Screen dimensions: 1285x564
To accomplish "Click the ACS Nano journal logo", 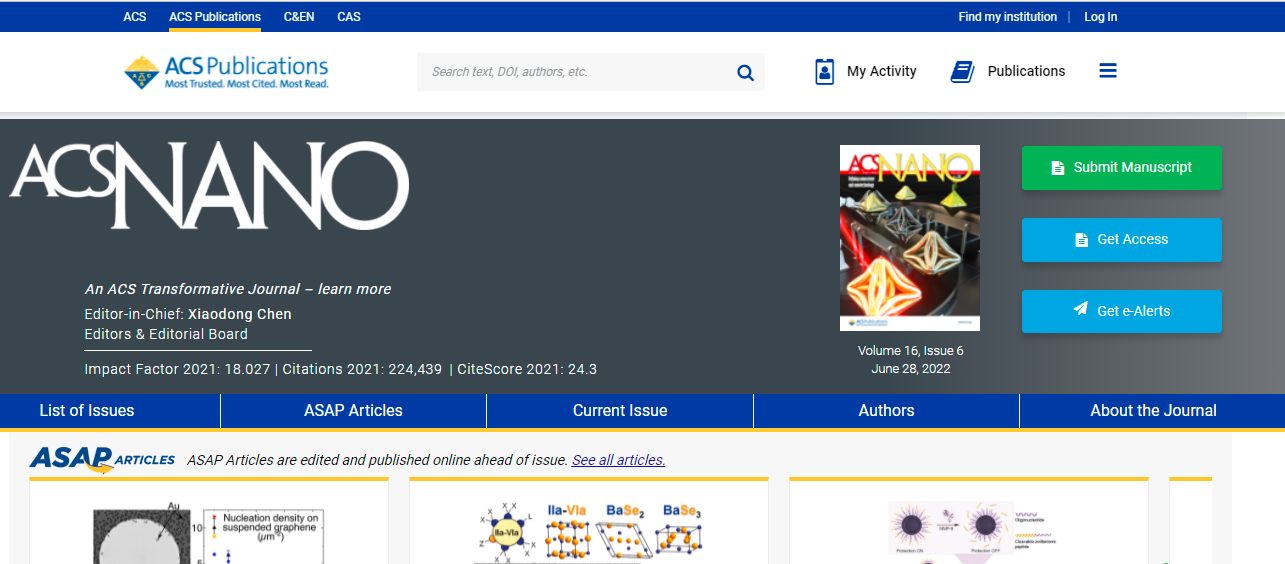I will 209,185.
